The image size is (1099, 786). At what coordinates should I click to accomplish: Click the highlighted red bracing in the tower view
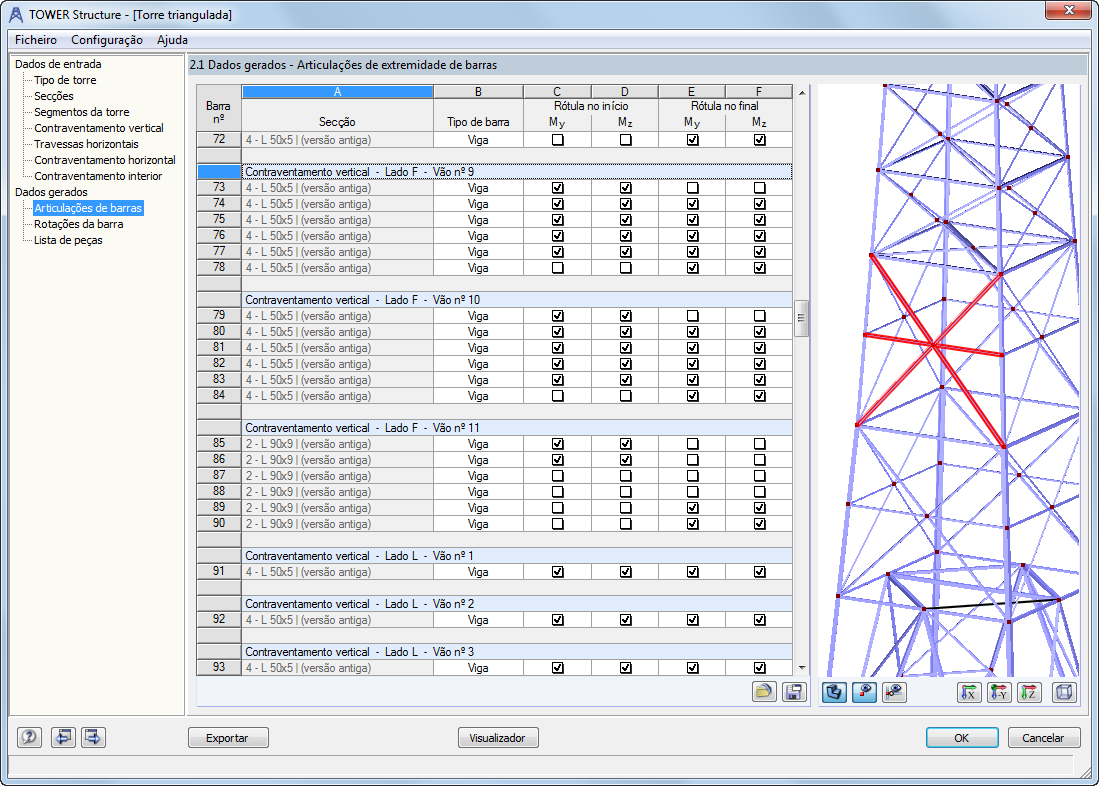coord(933,345)
